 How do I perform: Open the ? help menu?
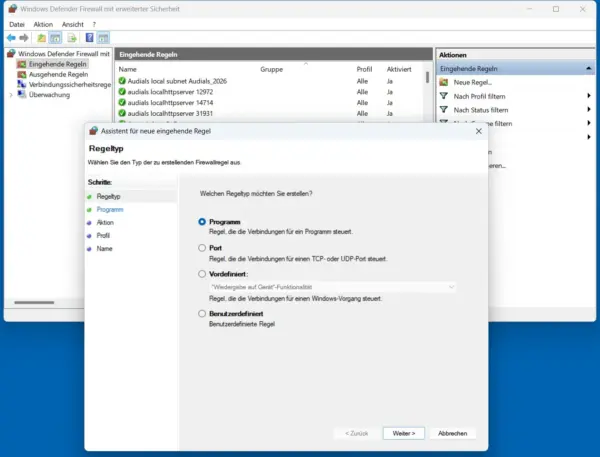pyautogui.click(x=94, y=24)
